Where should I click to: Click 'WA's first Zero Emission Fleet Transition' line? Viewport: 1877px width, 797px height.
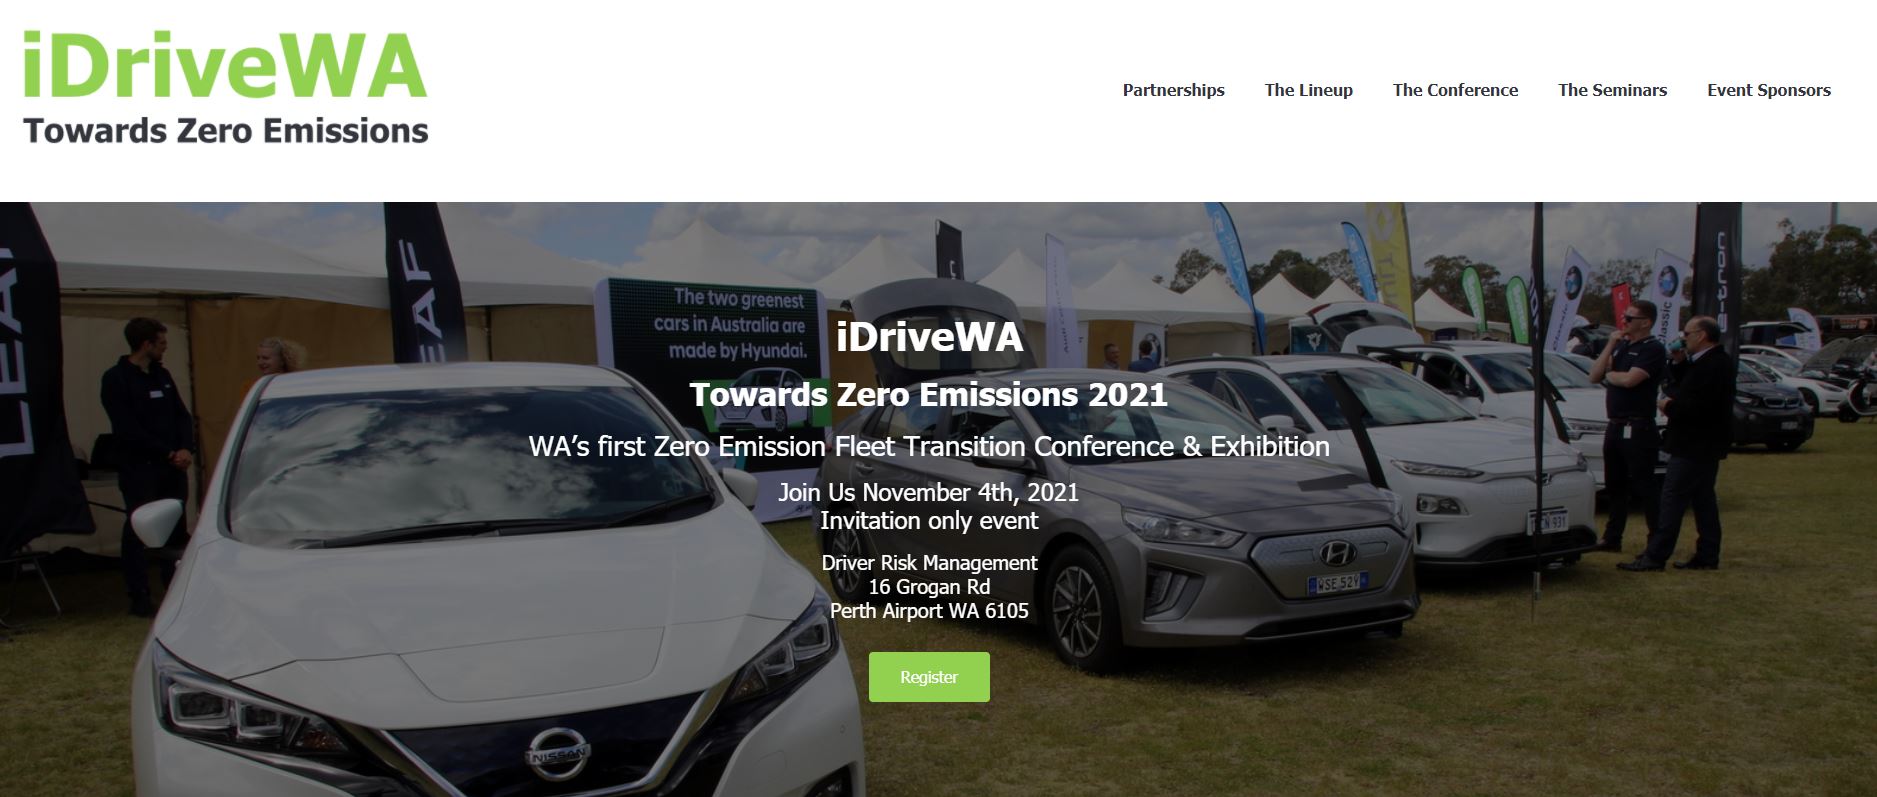[929, 446]
